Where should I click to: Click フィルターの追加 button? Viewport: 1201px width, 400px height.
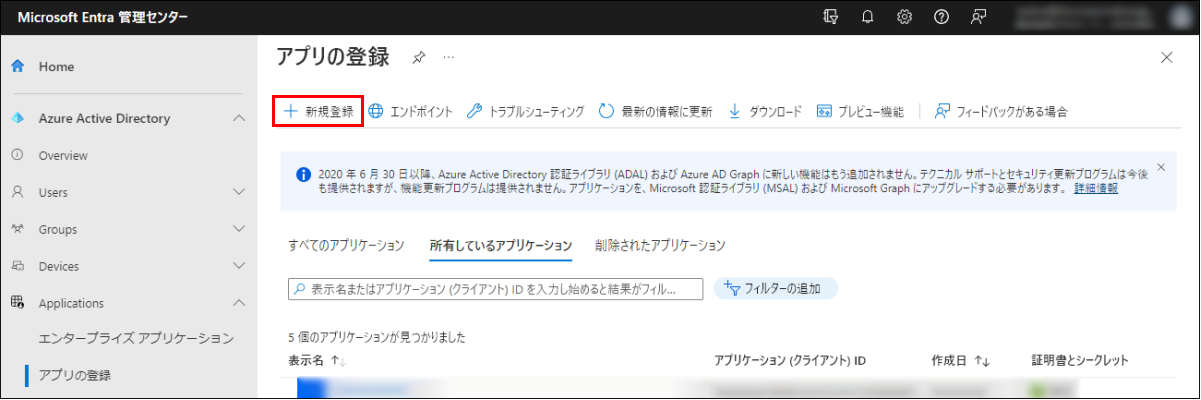(x=775, y=289)
